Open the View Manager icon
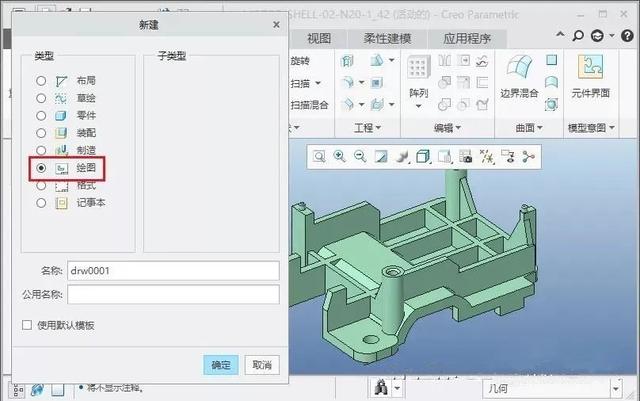This screenshot has width=640, height=401. coord(465,156)
